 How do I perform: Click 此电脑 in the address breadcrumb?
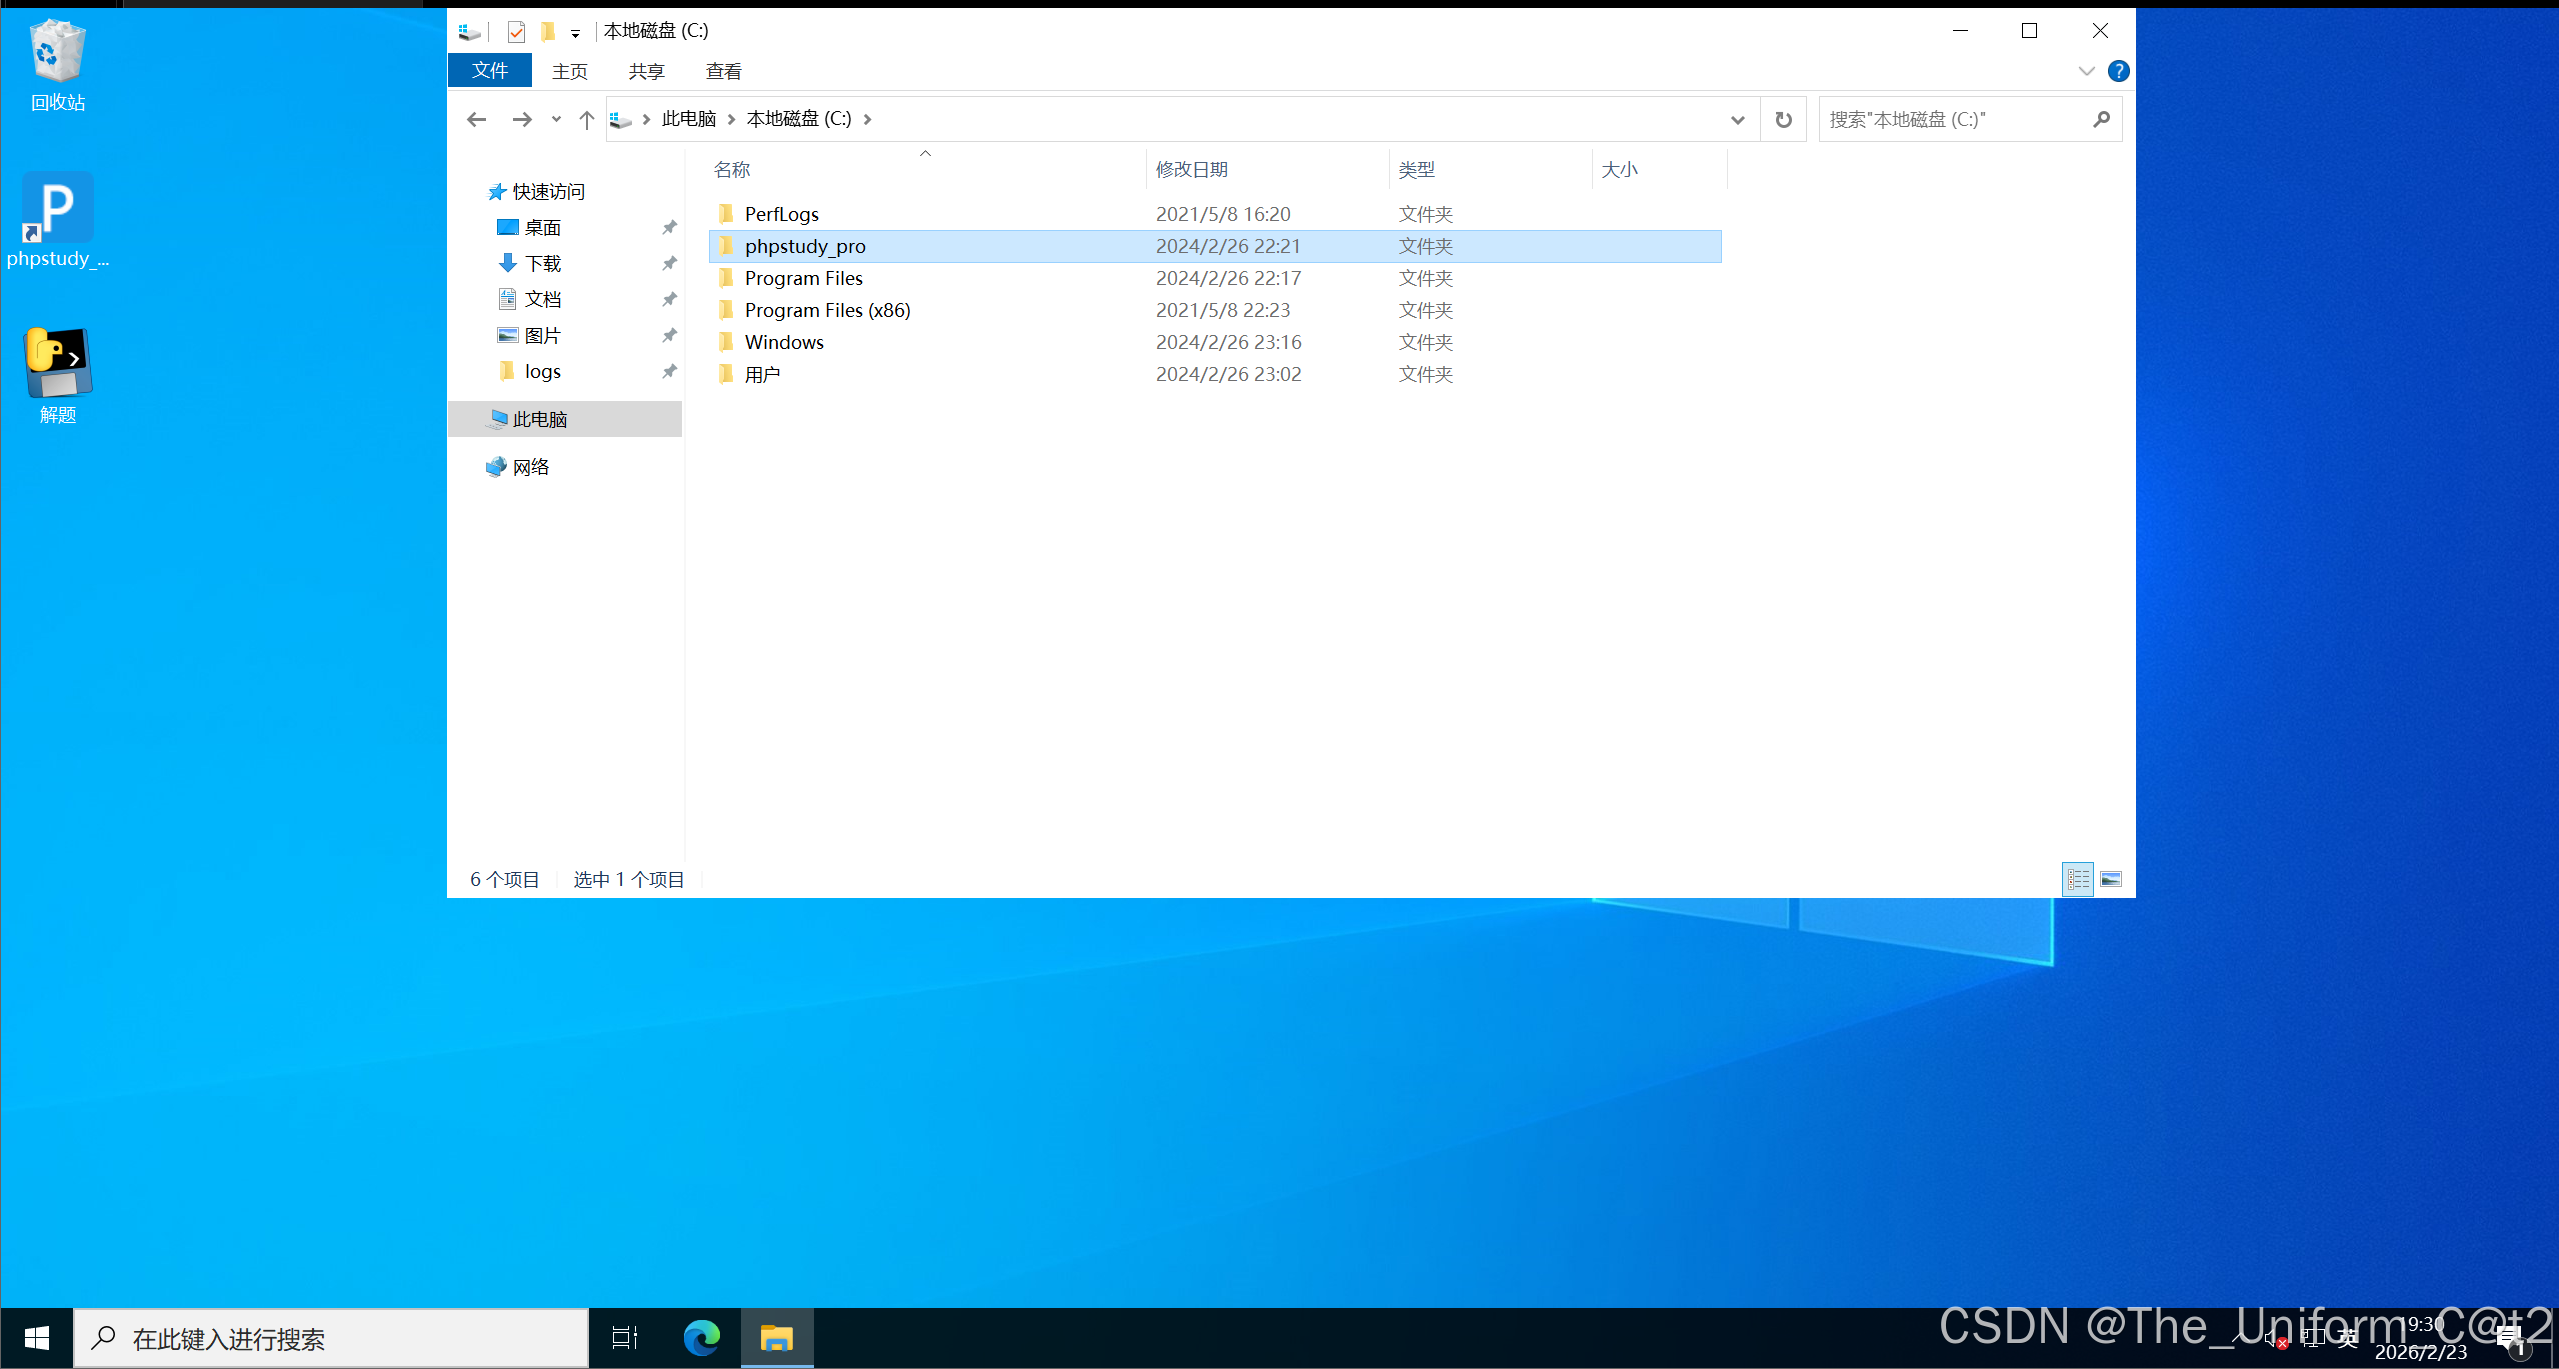click(688, 119)
